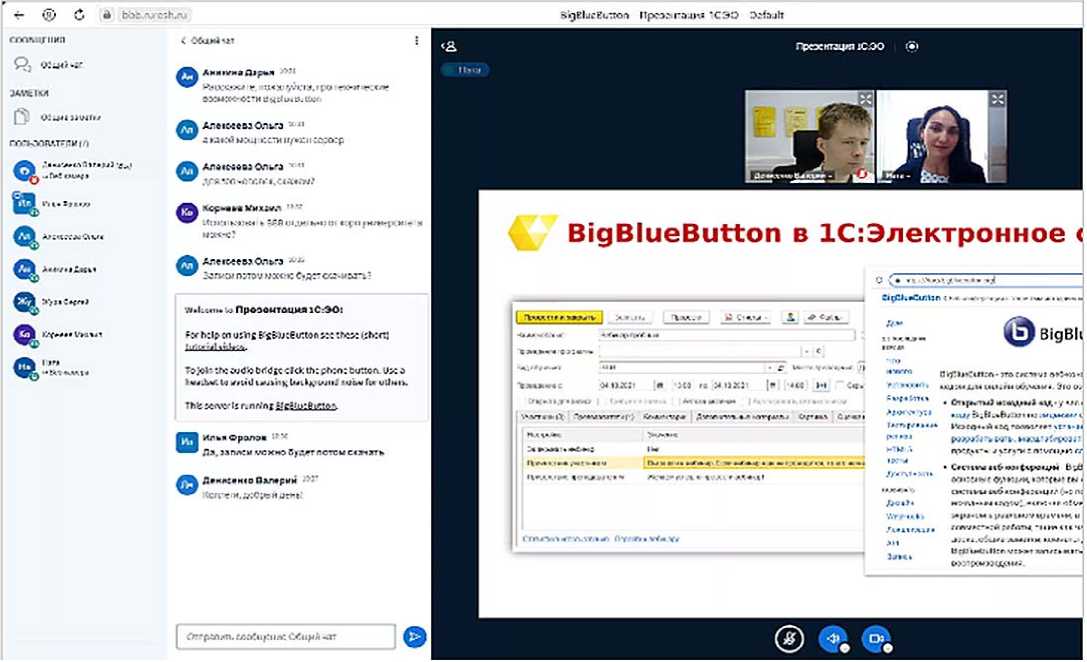Screen dimensions: 1087x662
Task: Toggle the users list panel icon
Action: [450, 46]
